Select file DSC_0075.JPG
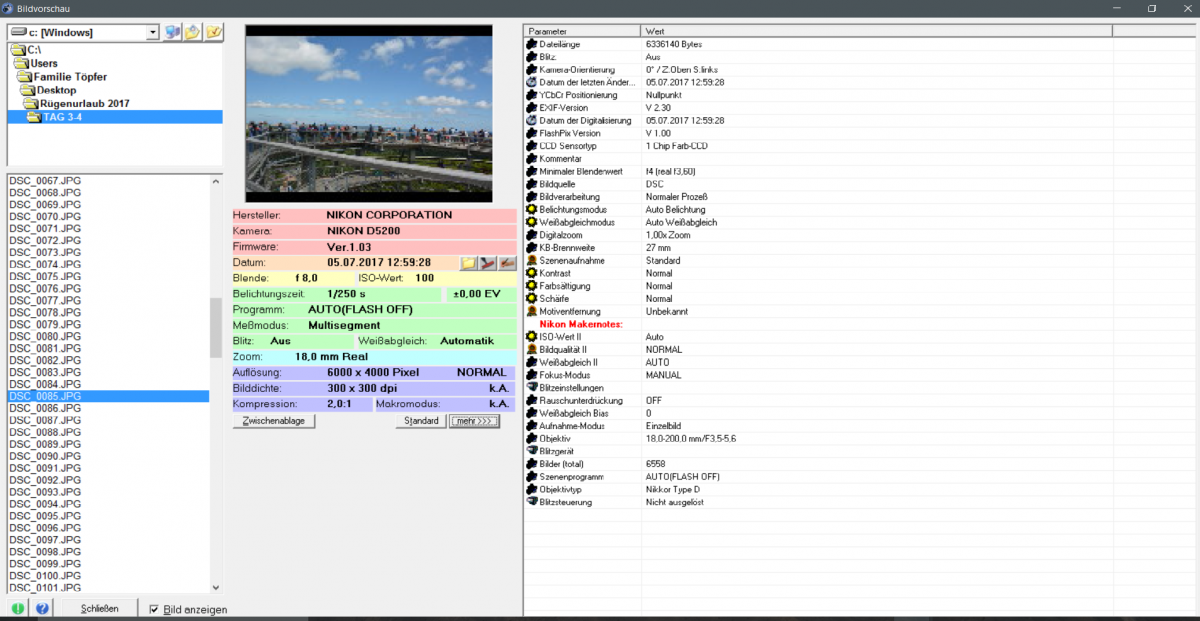Image resolution: width=1200 pixels, height=621 pixels. [x=46, y=276]
